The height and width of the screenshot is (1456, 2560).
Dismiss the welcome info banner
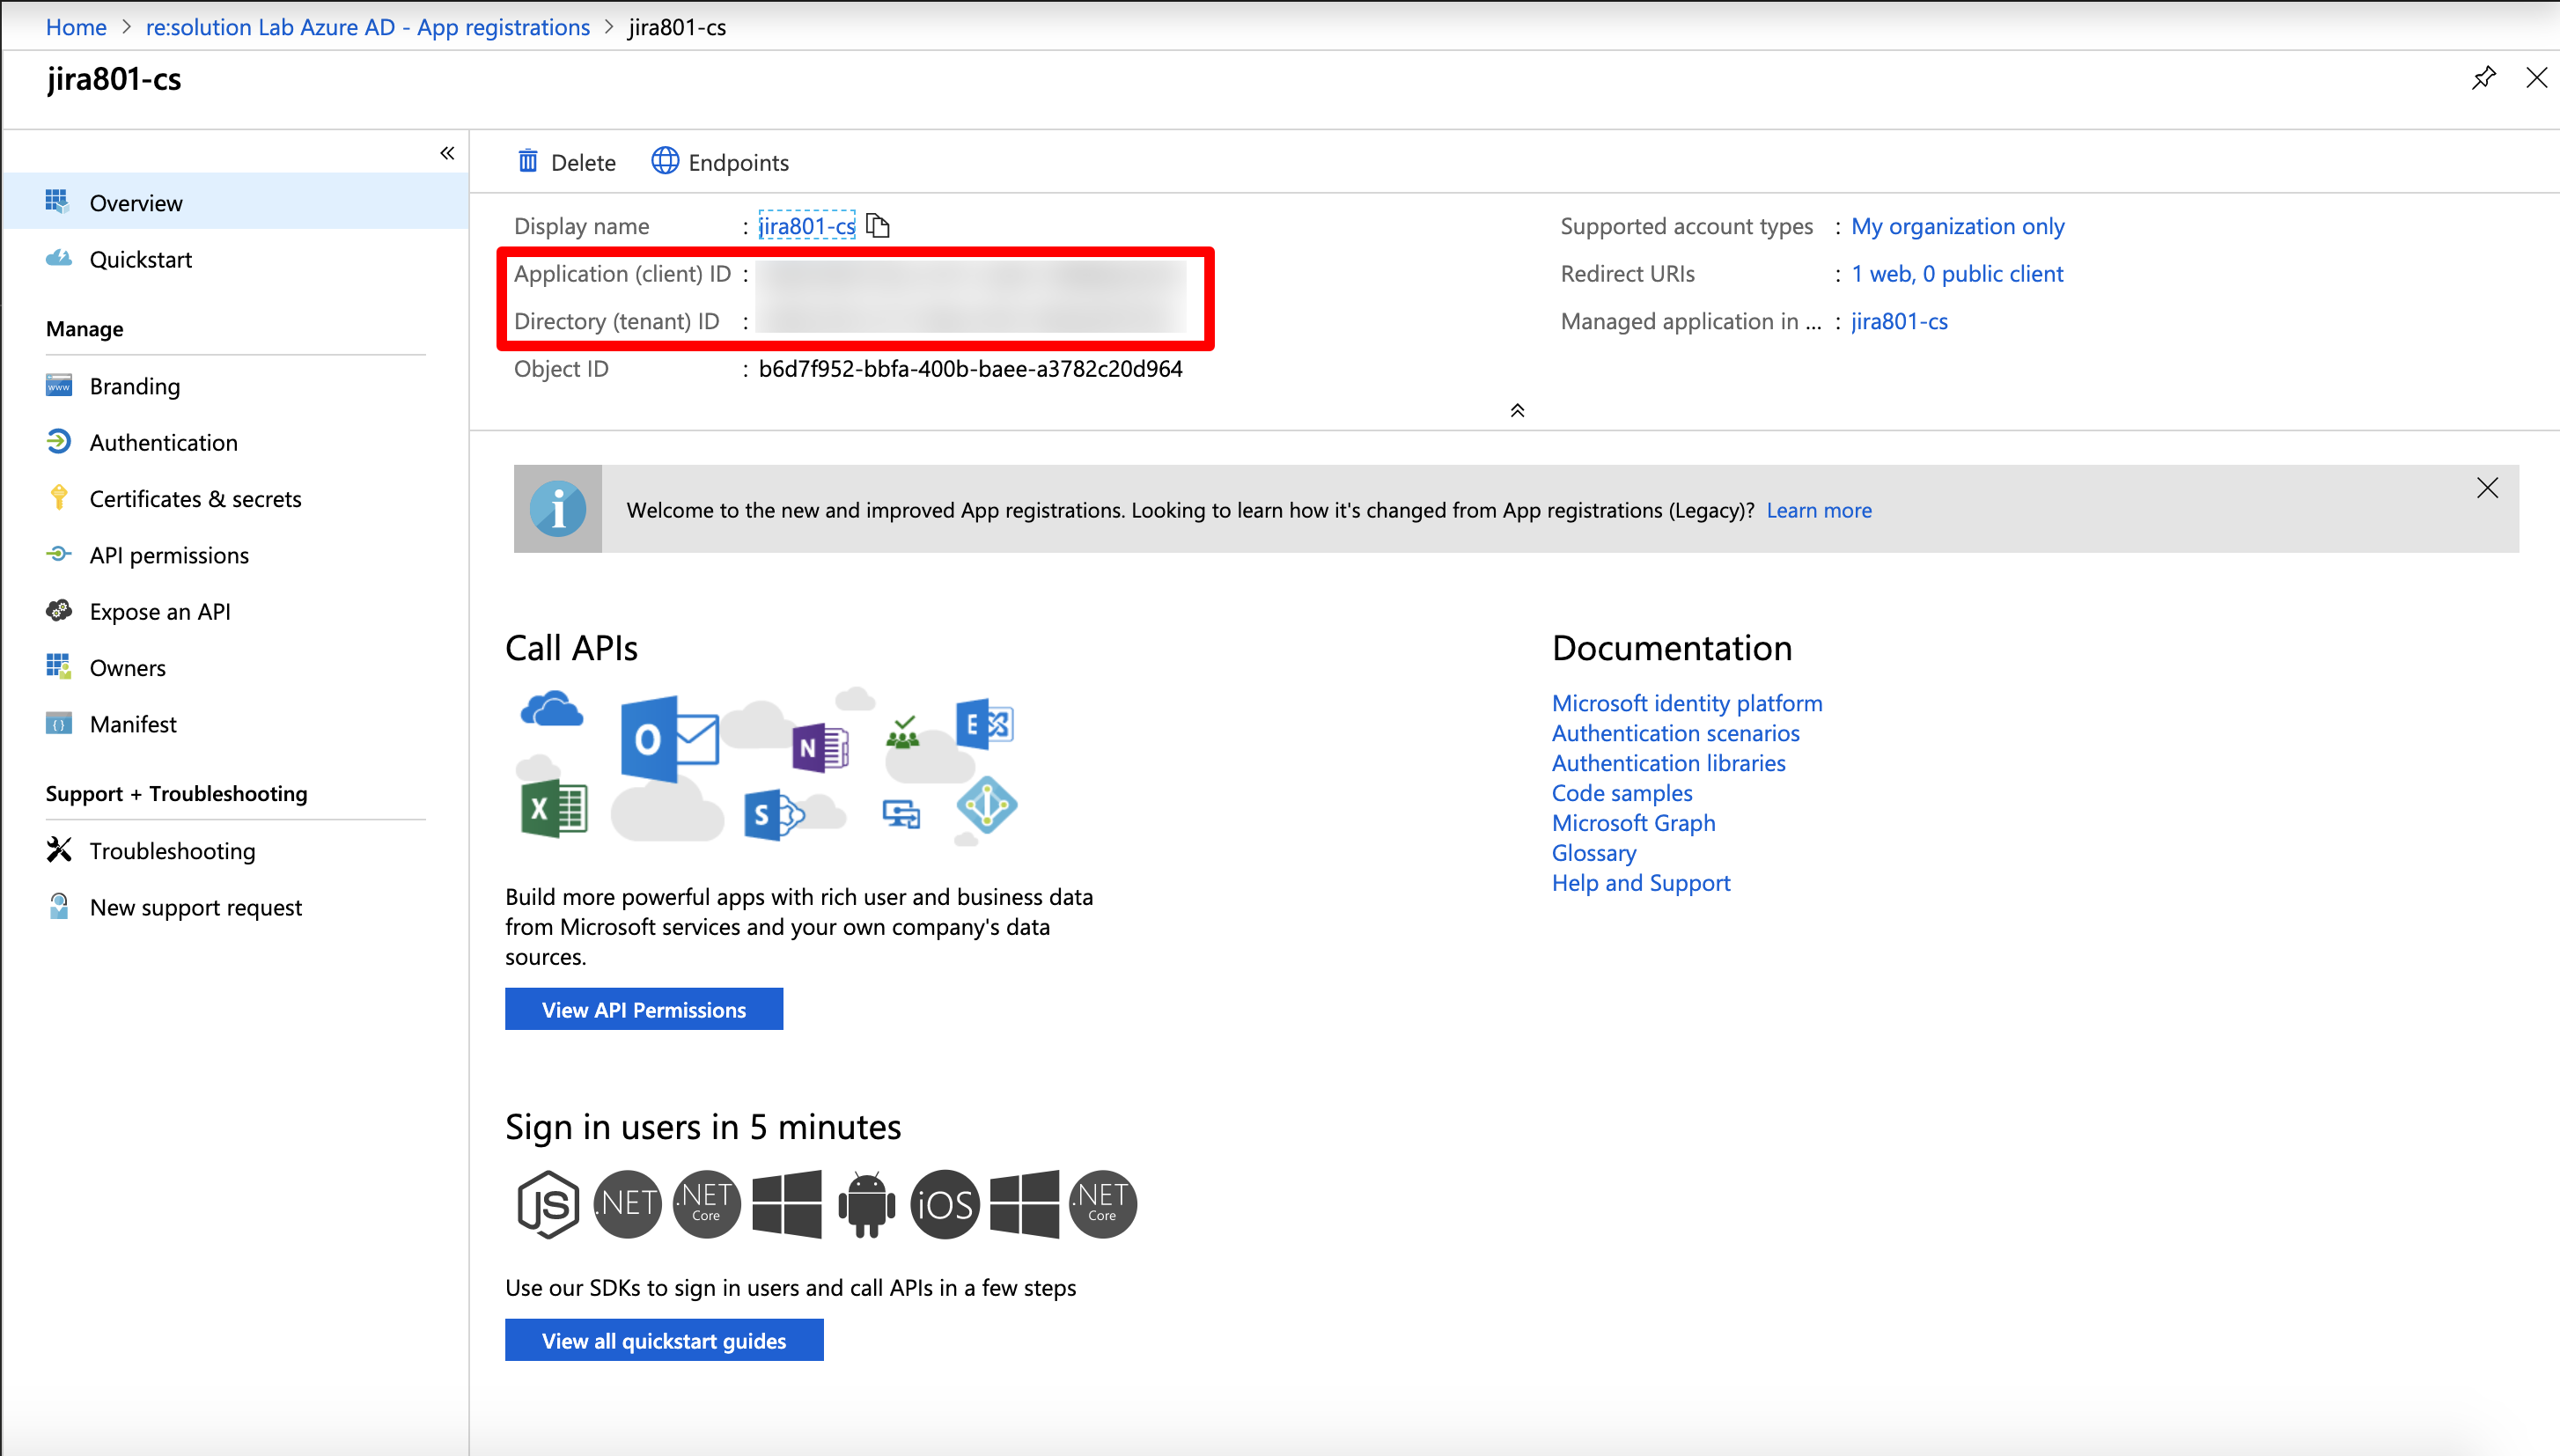(x=2487, y=488)
